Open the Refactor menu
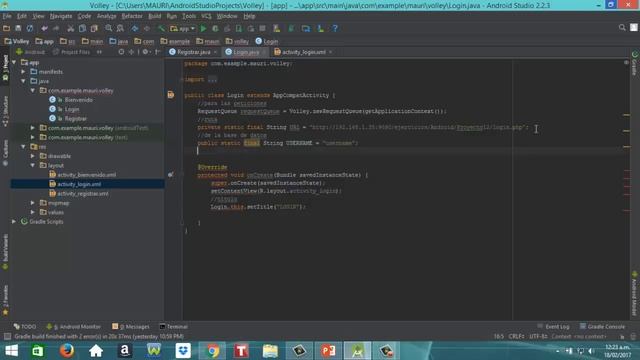Viewport: 640px width, 360px height. (132, 16)
